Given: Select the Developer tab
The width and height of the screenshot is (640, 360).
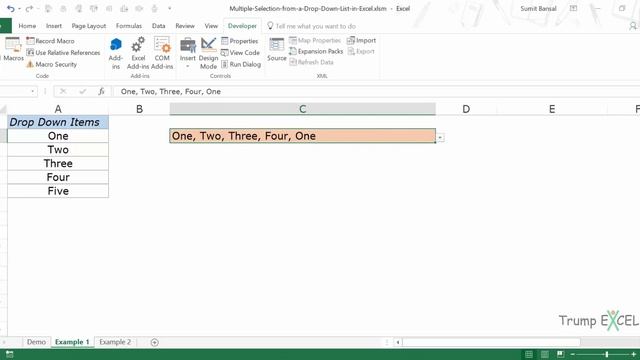Looking at the screenshot, I should (x=242, y=26).
